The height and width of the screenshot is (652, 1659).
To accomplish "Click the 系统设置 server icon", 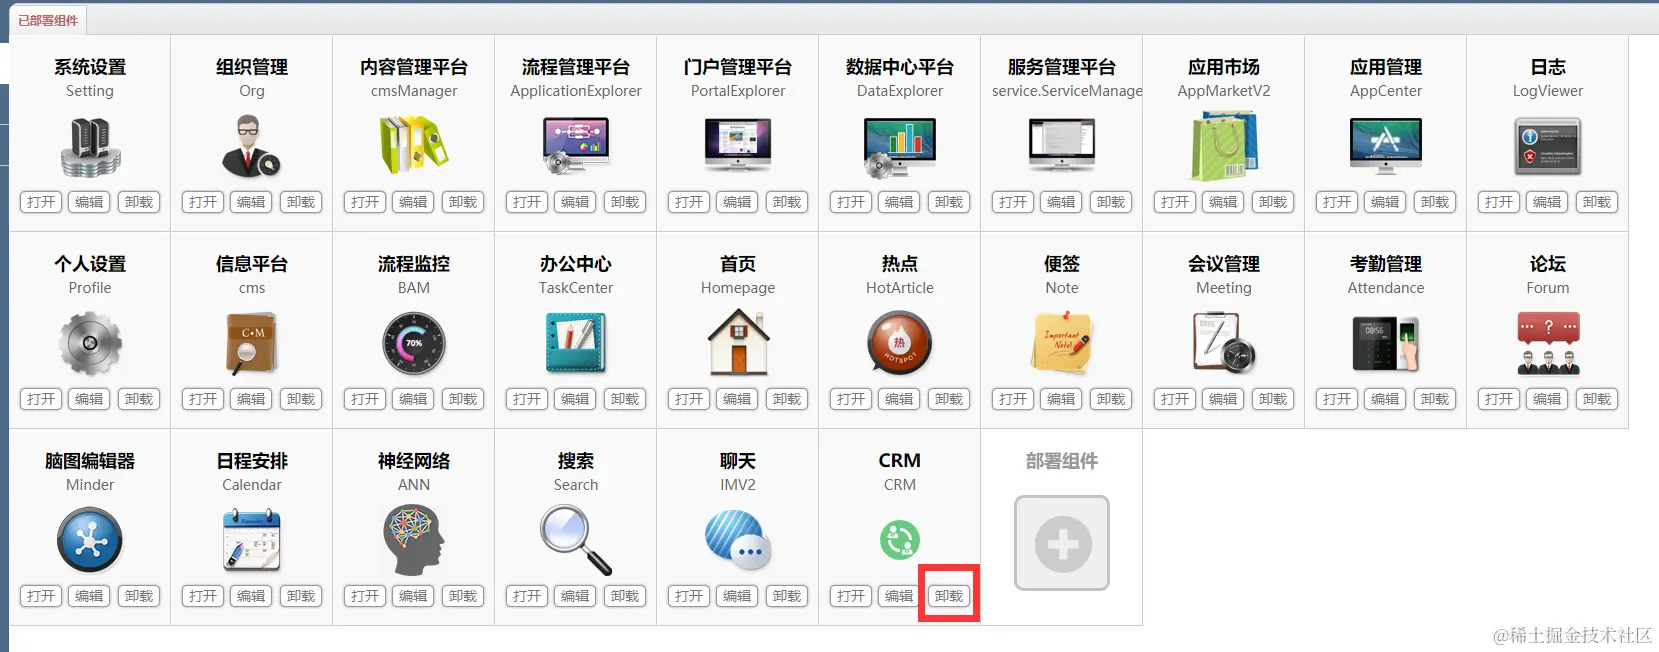I will [90, 146].
